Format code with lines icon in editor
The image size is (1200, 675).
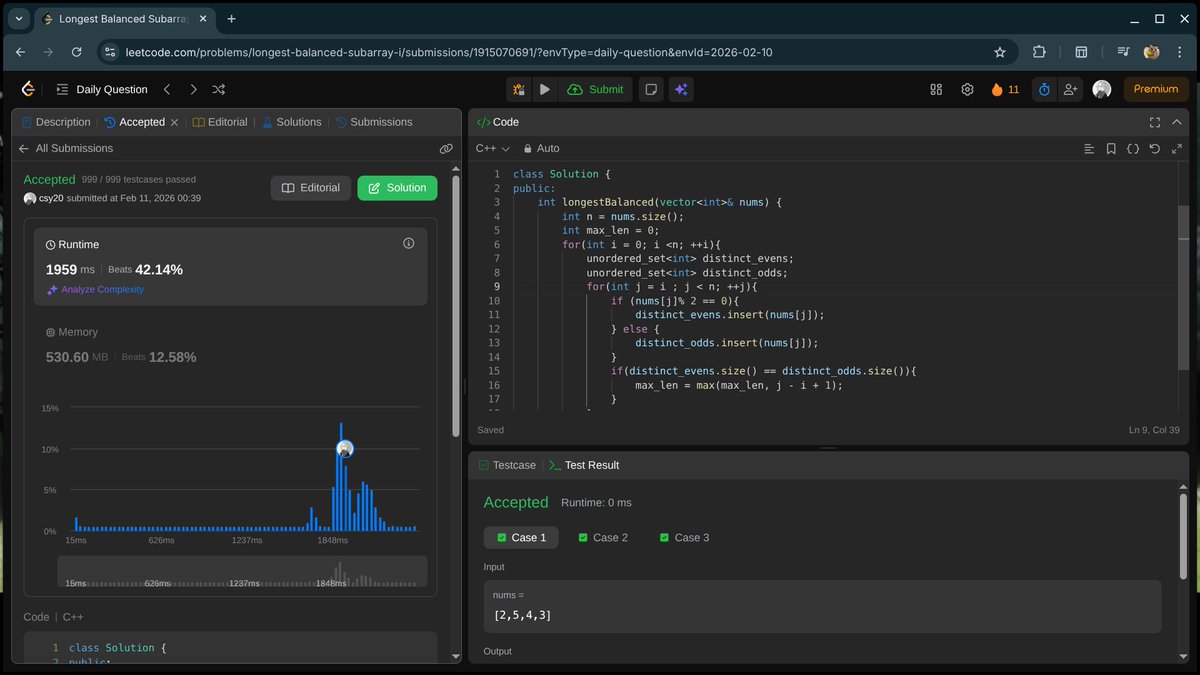pyautogui.click(x=1089, y=148)
